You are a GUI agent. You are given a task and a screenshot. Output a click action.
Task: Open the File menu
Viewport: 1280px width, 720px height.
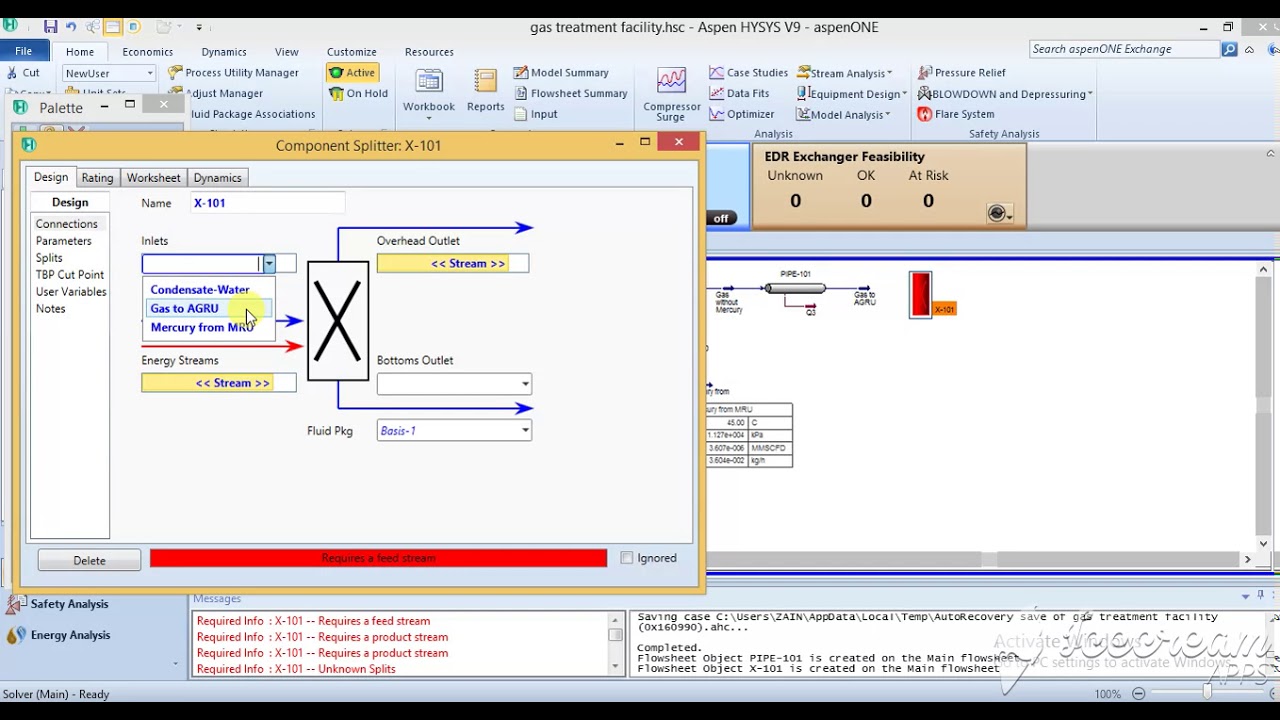click(x=23, y=51)
